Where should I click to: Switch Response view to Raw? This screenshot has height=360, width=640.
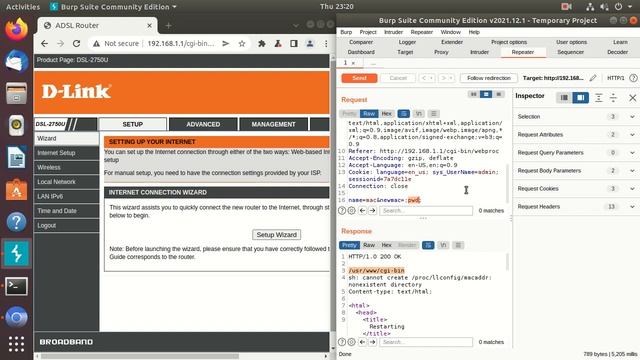click(369, 245)
